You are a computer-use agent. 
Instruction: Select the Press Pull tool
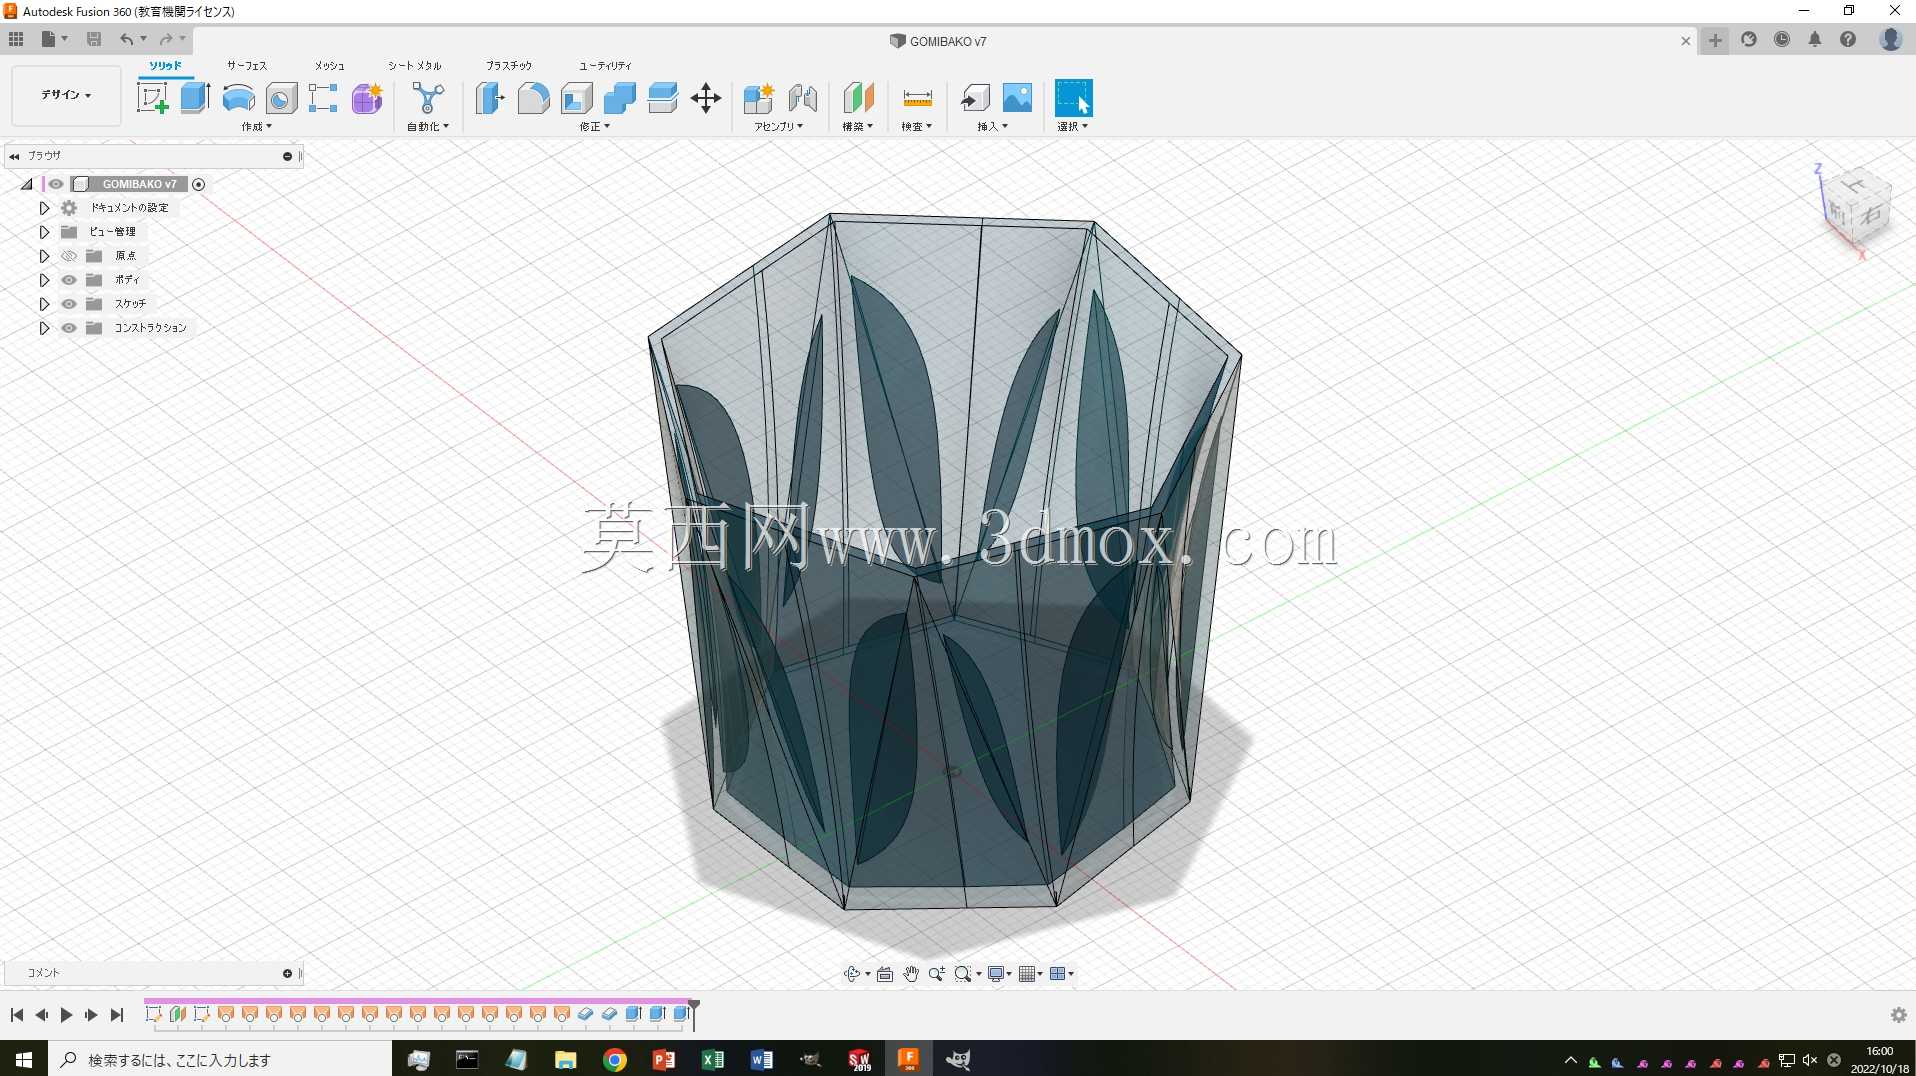pyautogui.click(x=490, y=98)
